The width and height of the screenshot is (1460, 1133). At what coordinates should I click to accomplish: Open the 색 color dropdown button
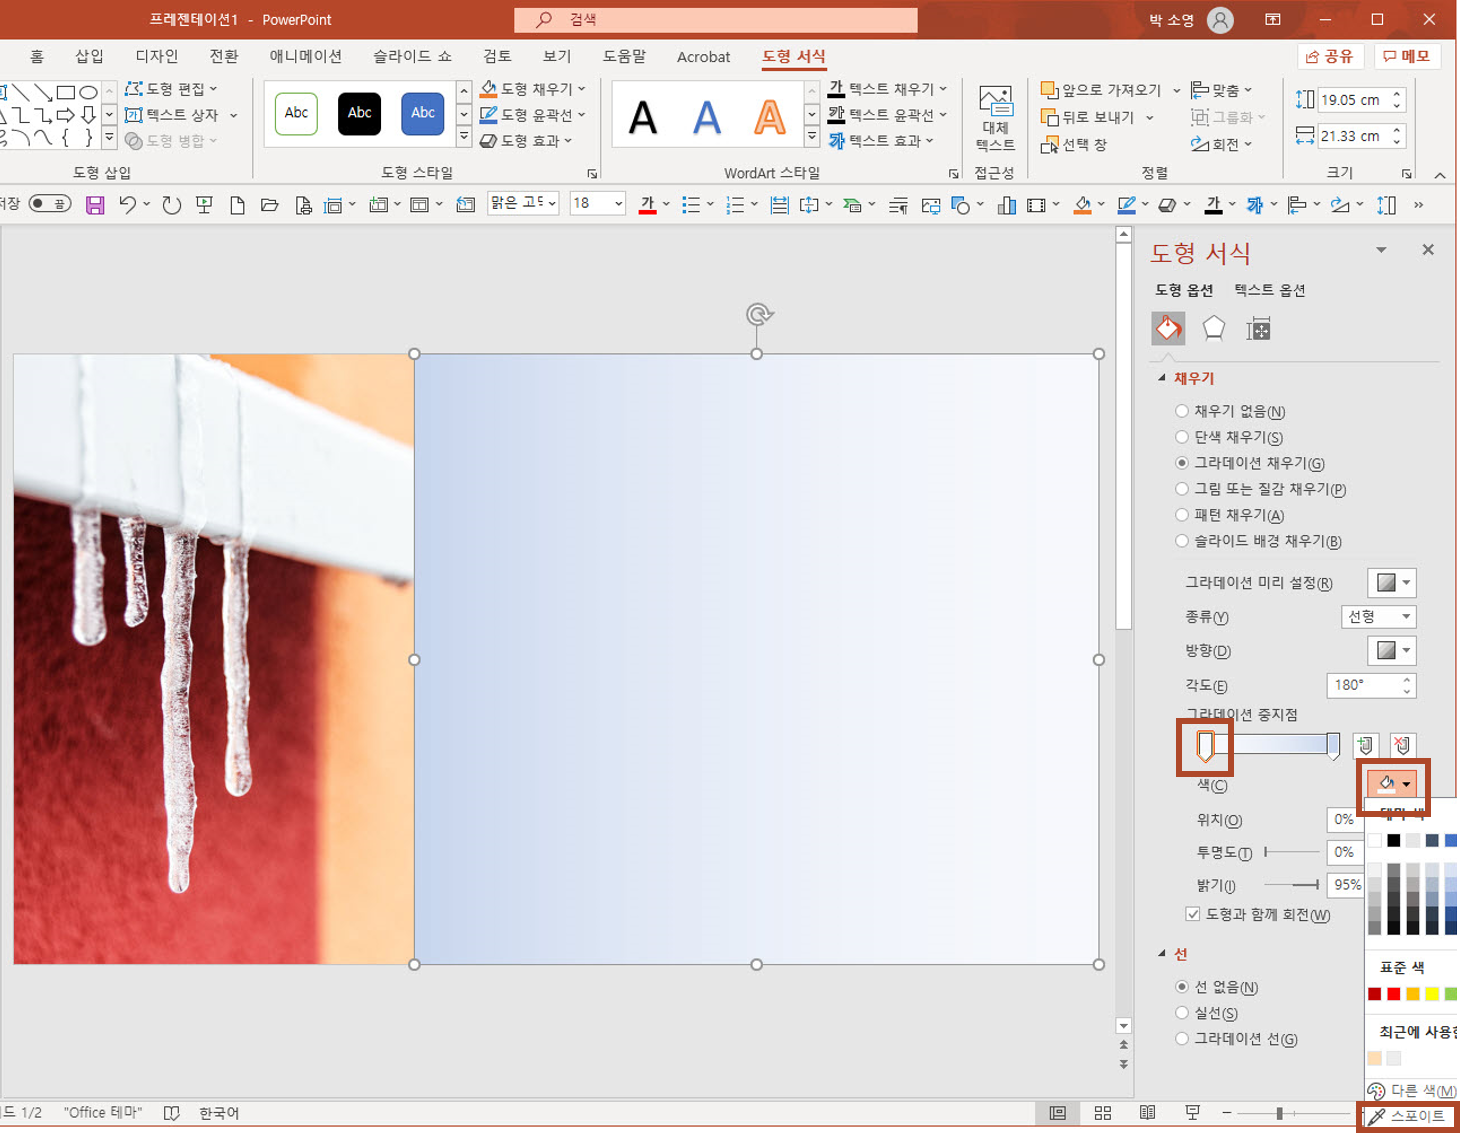(x=1393, y=784)
